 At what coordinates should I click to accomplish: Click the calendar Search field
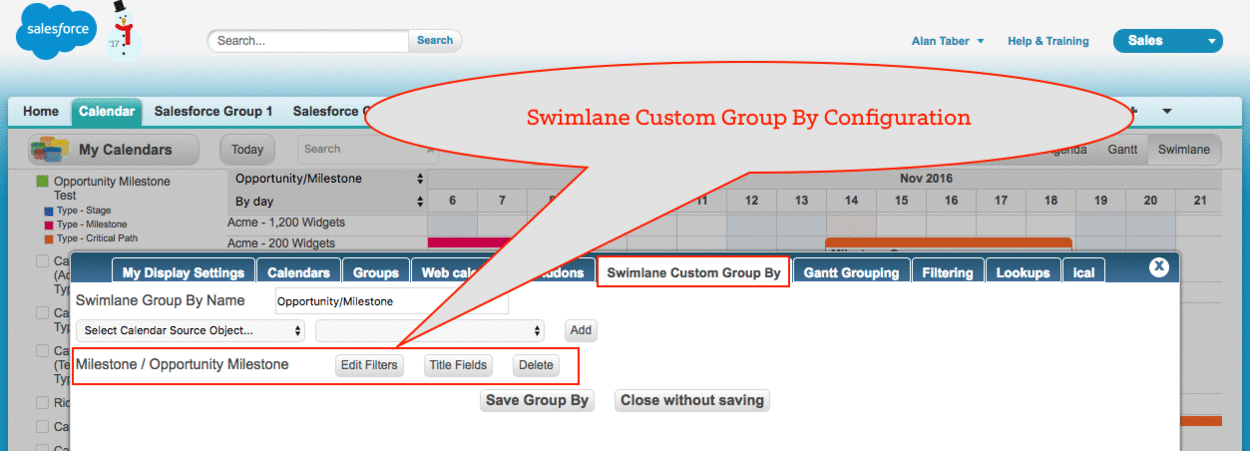click(x=368, y=149)
